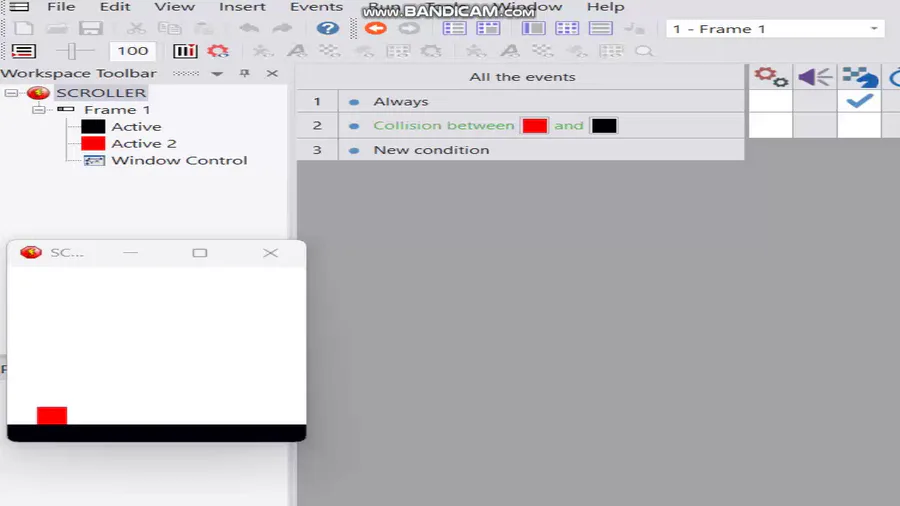This screenshot has height=506, width=900.
Task: Click the black object swatch in collision condition
Action: tap(604, 126)
